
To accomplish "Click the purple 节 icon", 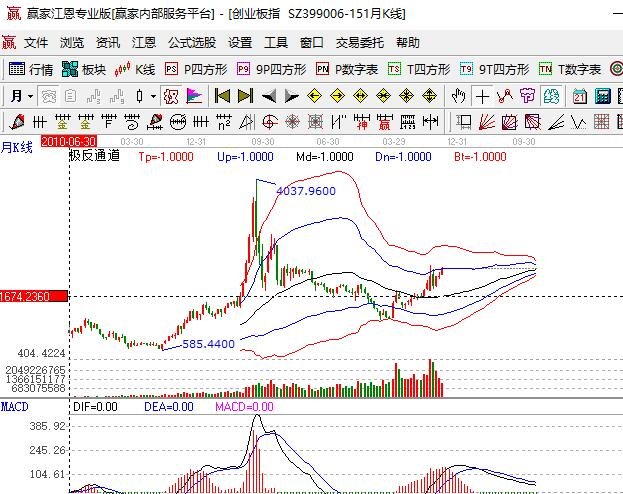I will pos(528,96).
